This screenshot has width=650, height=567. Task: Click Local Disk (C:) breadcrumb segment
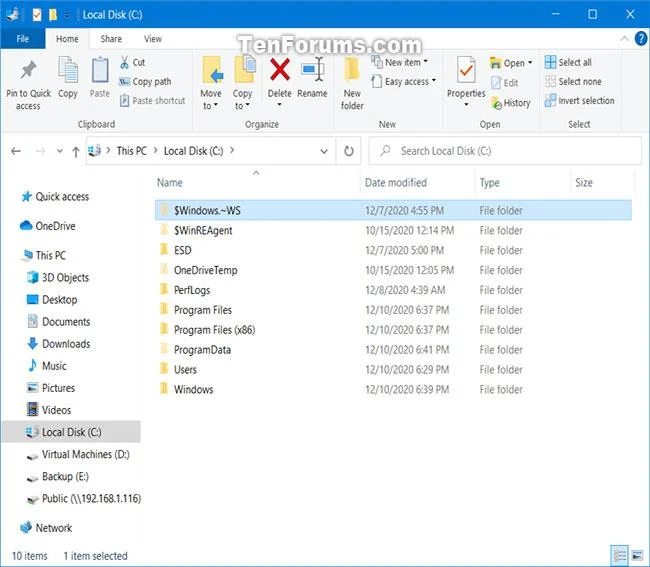tap(193, 151)
